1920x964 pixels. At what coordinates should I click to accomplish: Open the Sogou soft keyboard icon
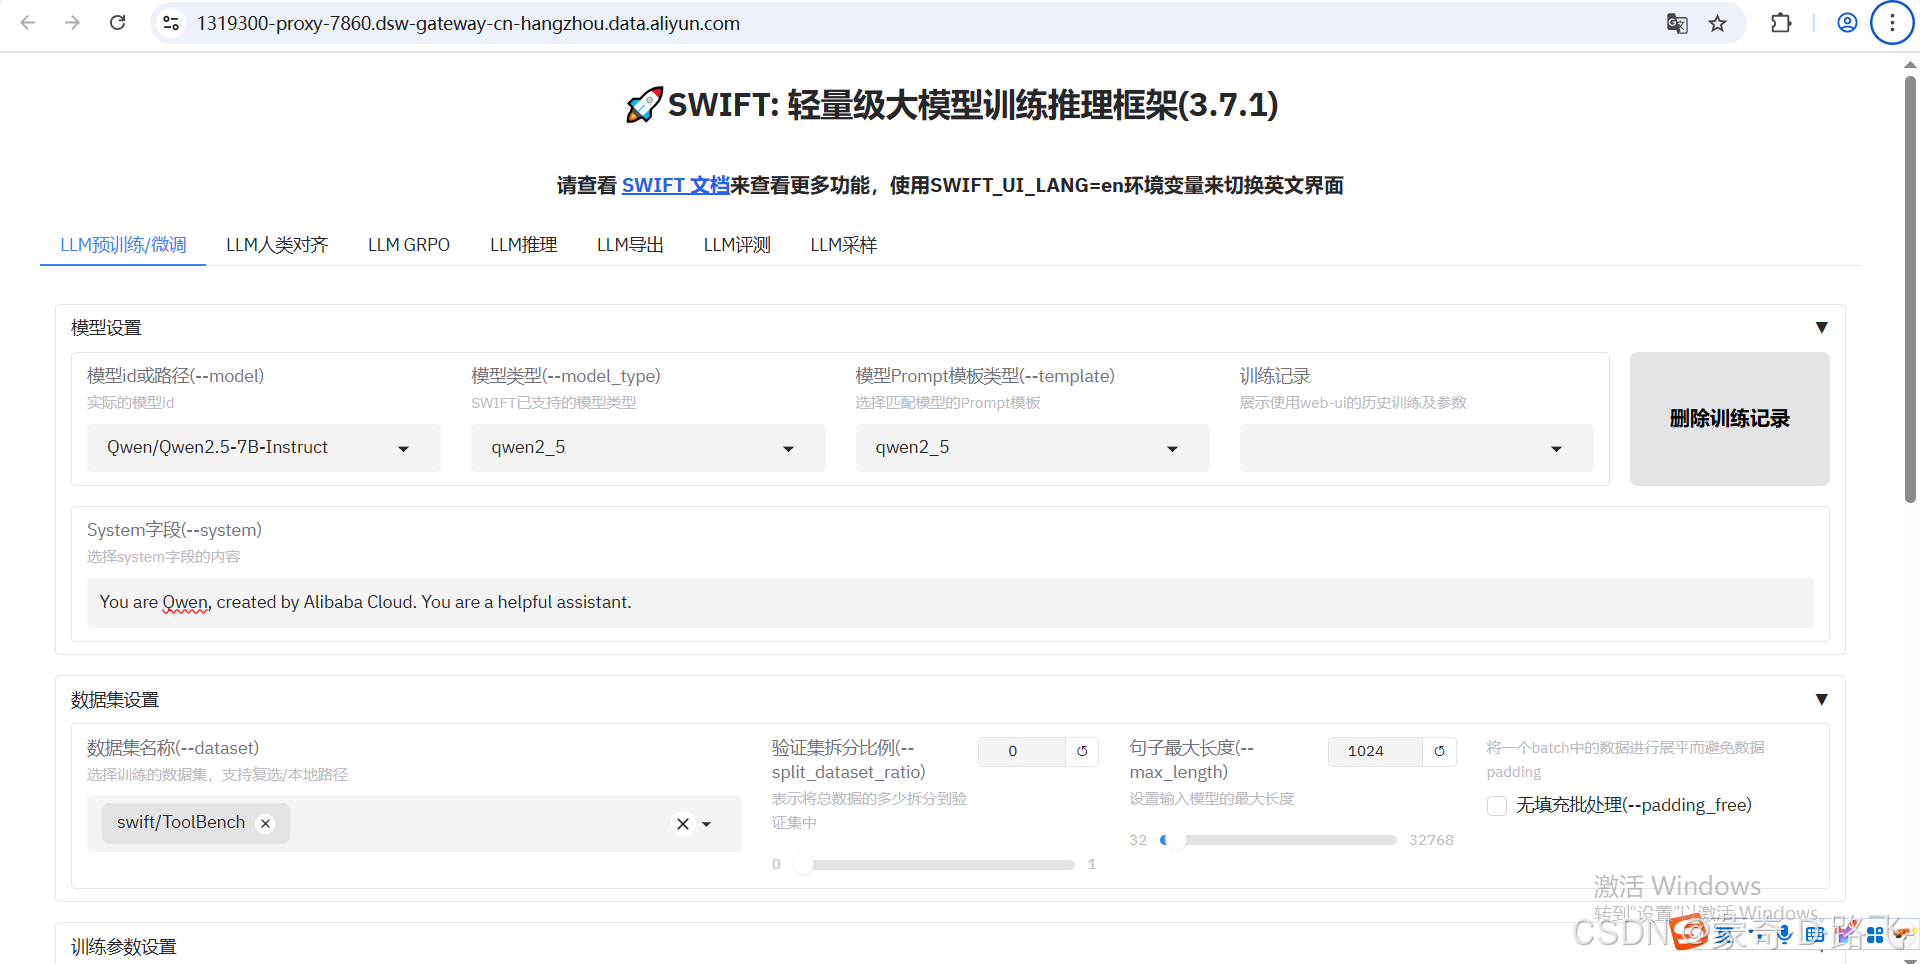(1815, 935)
